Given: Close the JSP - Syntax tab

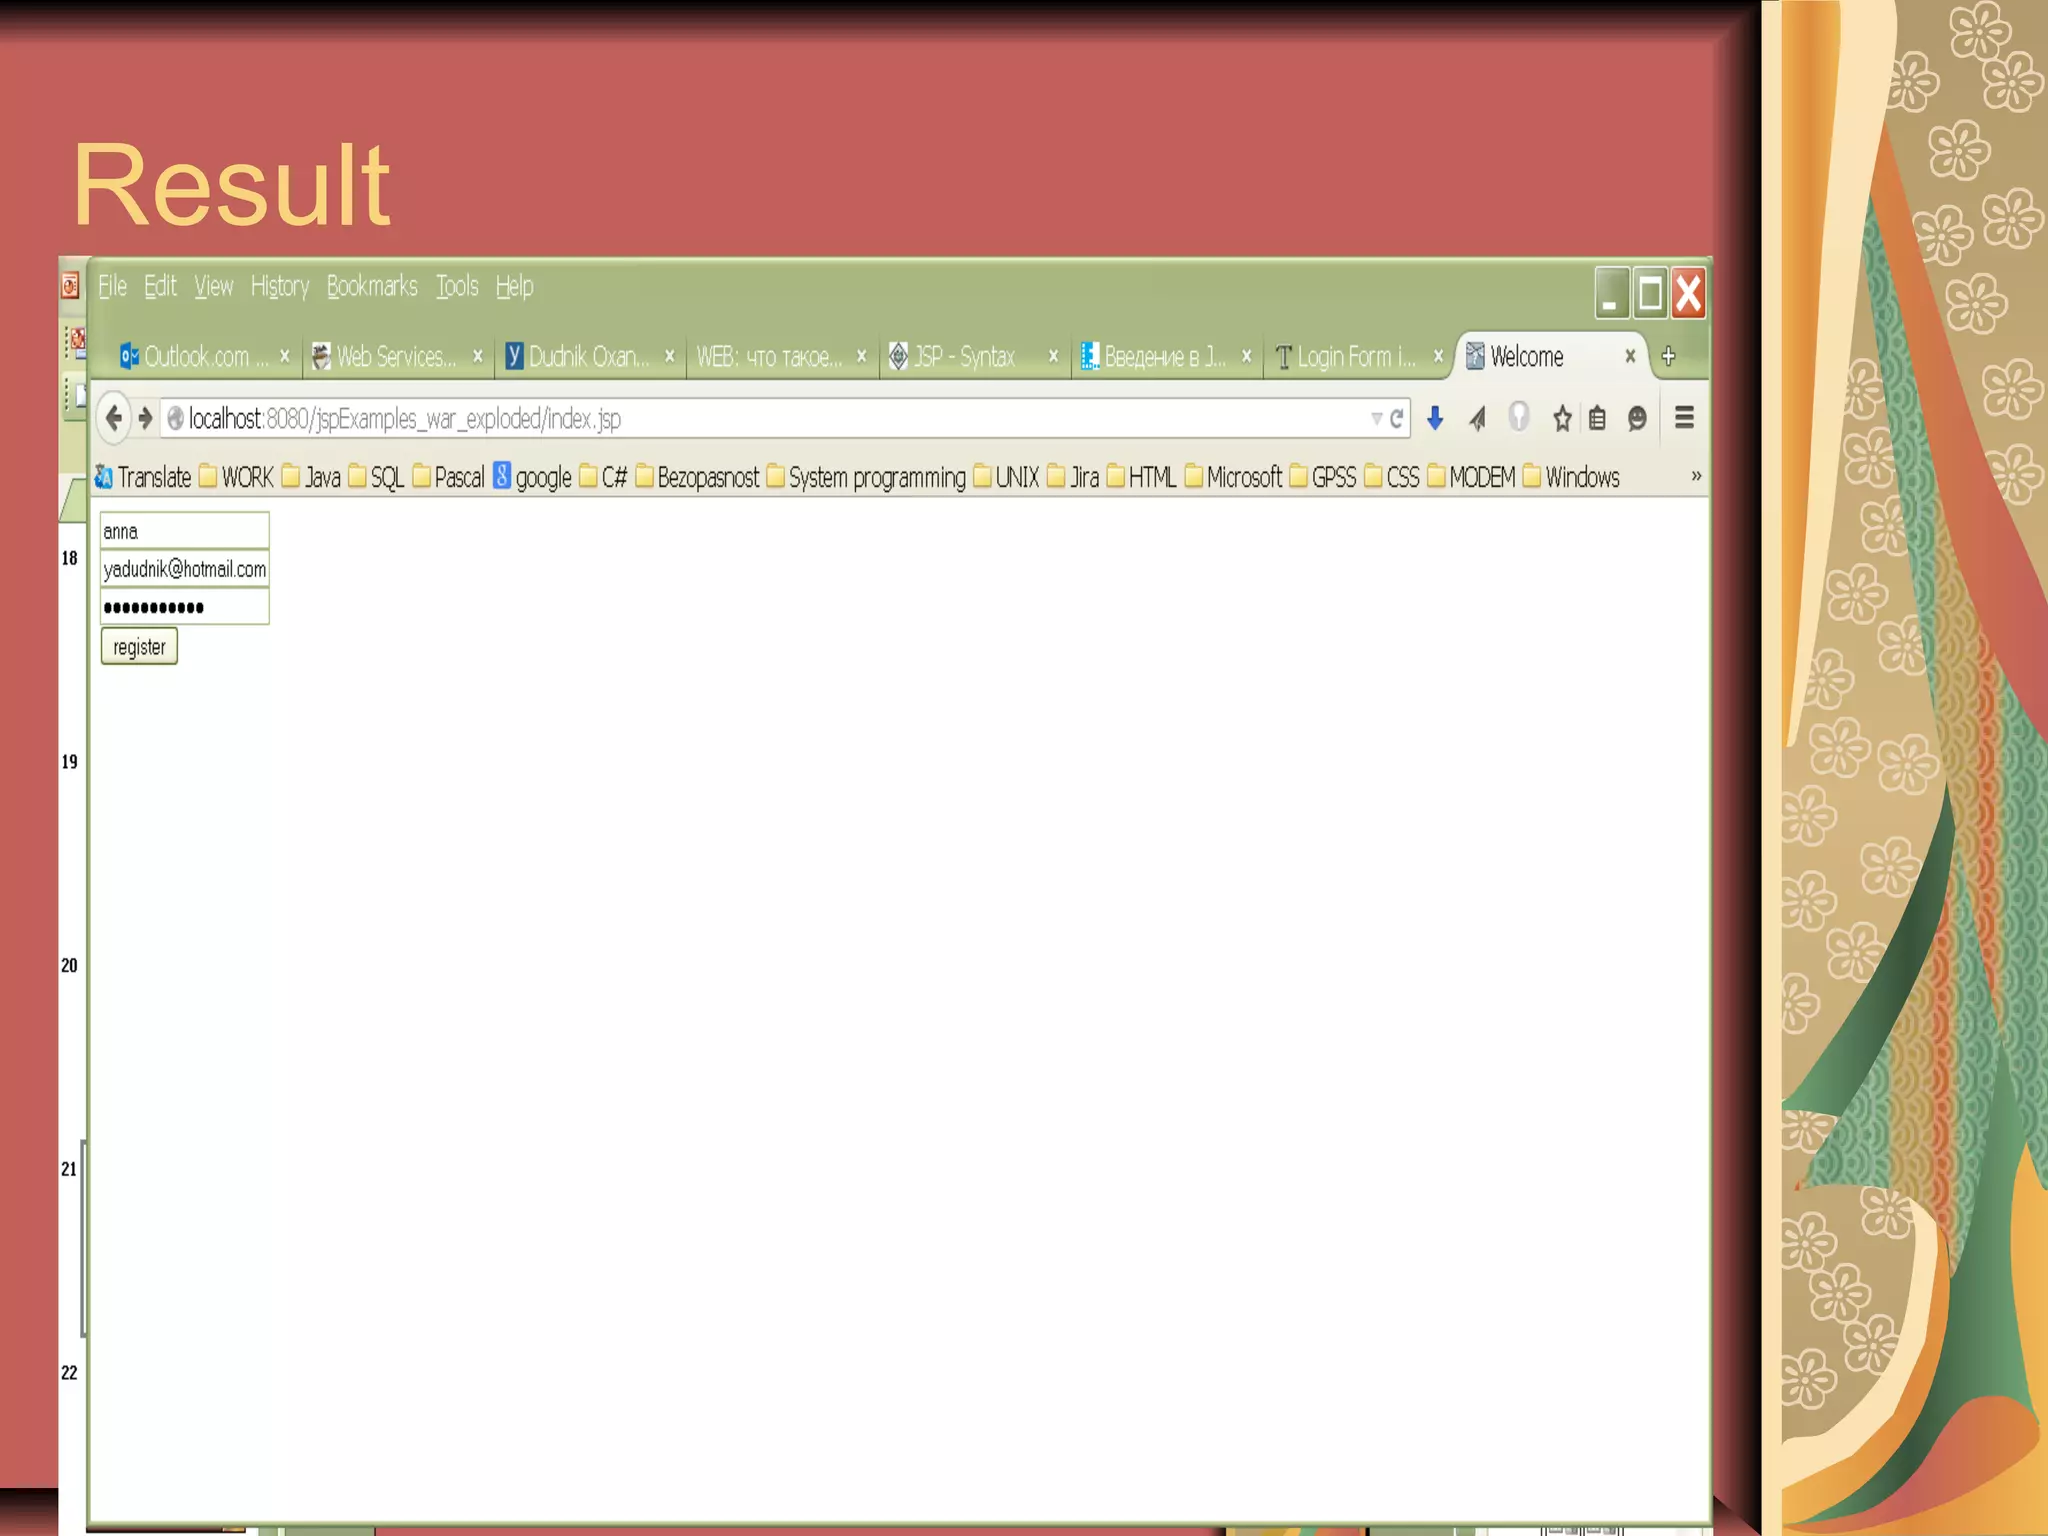Looking at the screenshot, I should click(x=1053, y=356).
